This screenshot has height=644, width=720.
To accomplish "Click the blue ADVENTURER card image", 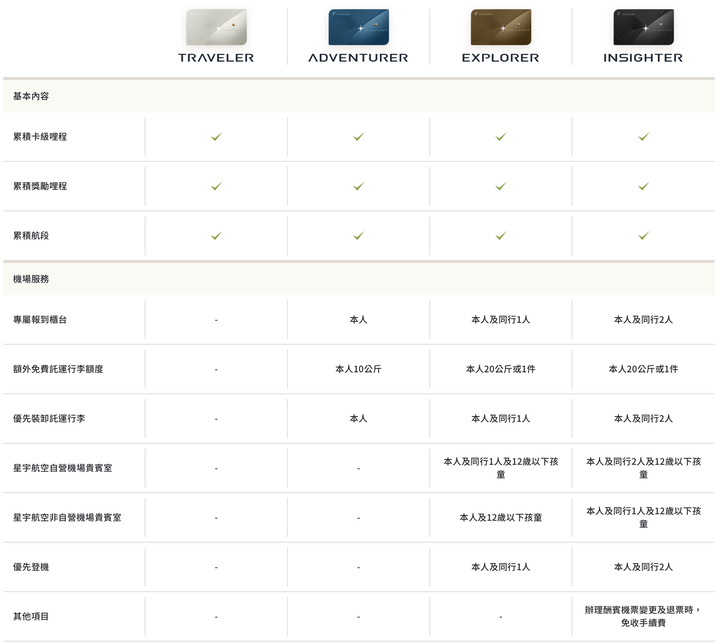I will tap(359, 27).
